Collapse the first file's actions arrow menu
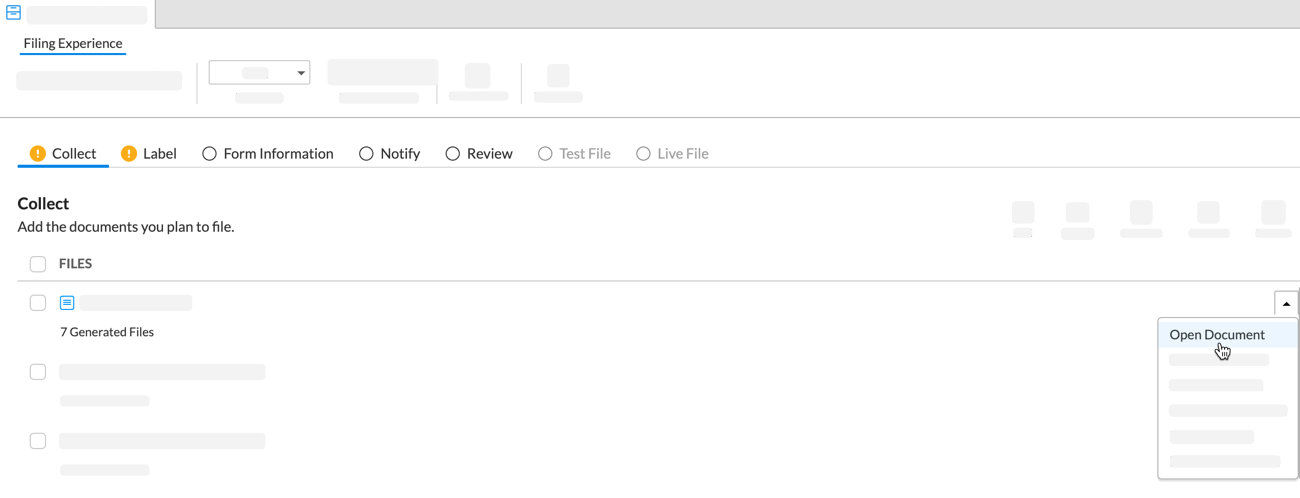The width and height of the screenshot is (1300, 498). tap(1286, 303)
